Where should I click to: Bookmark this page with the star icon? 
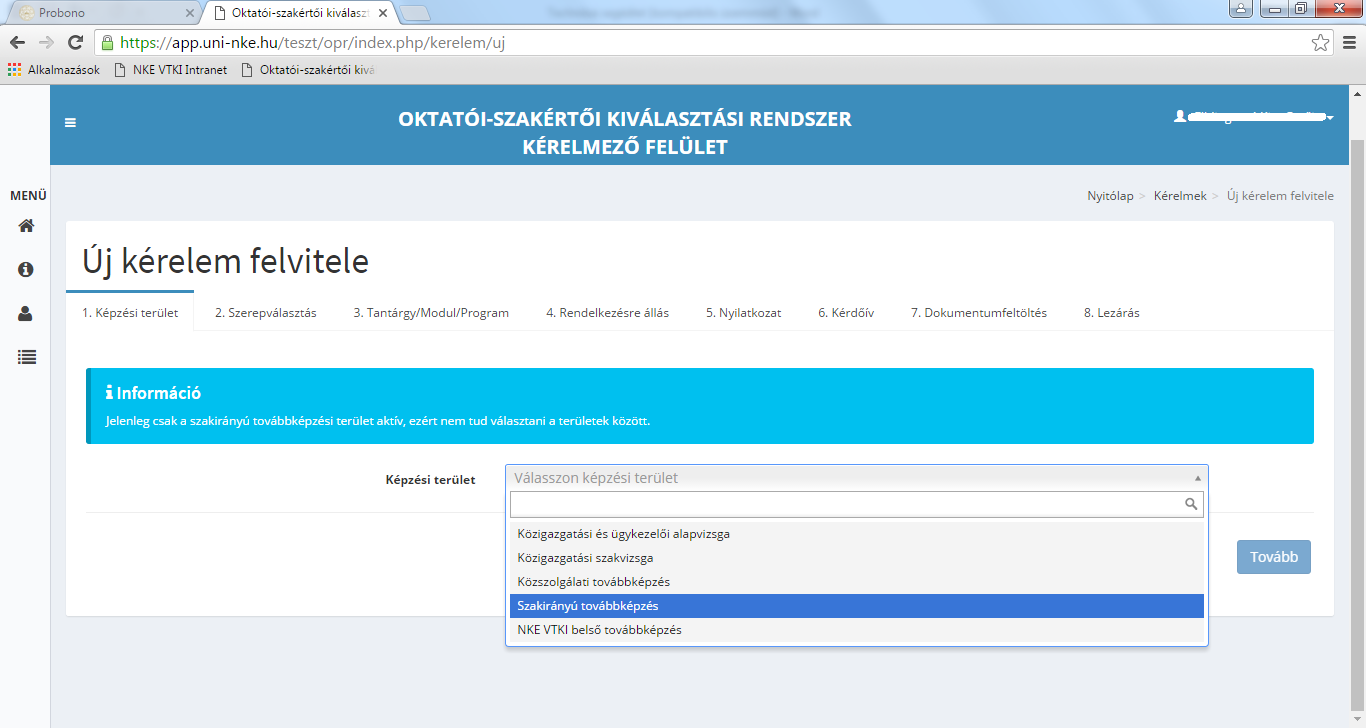pyautogui.click(x=1320, y=43)
